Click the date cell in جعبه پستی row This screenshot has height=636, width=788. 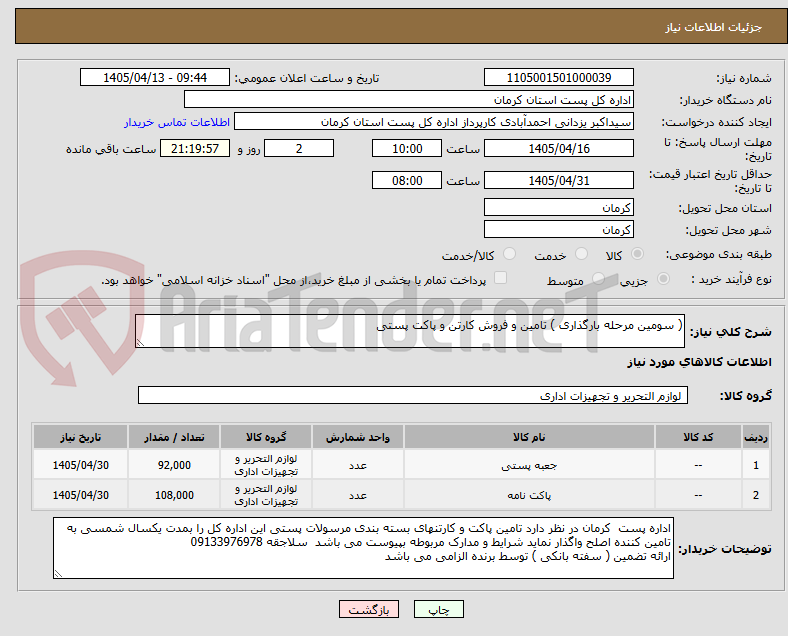tap(80, 465)
